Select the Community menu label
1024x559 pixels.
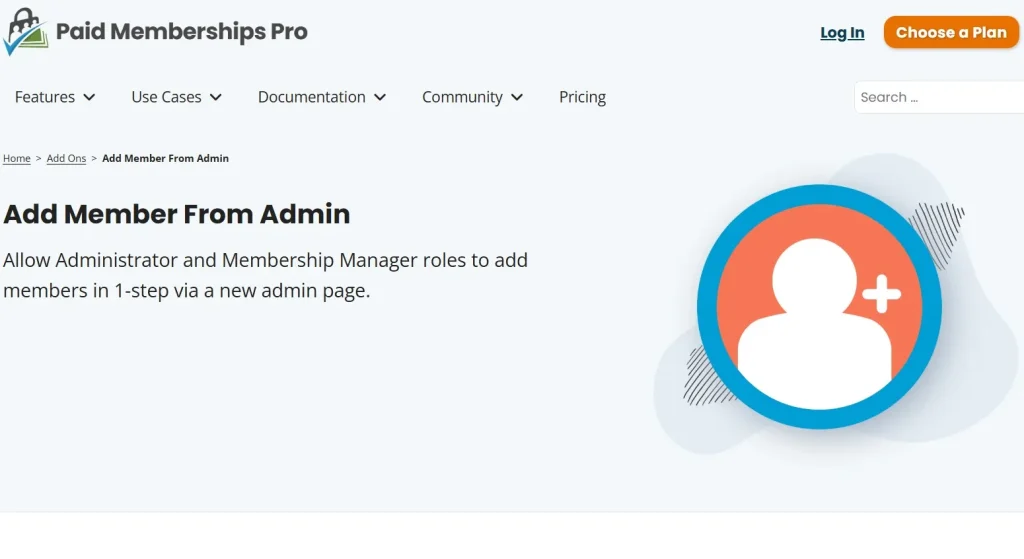462,97
